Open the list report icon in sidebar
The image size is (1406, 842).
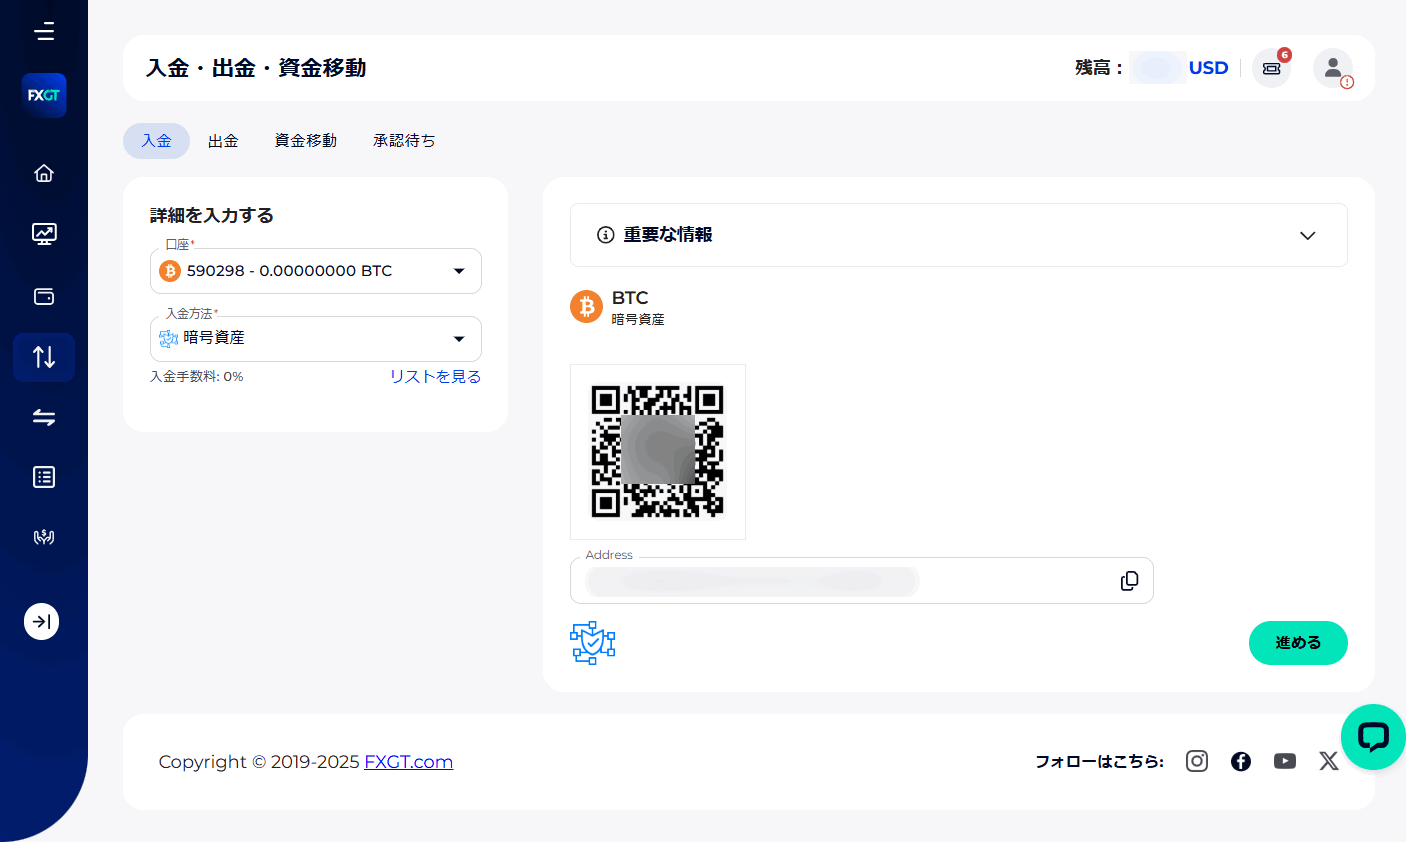pyautogui.click(x=44, y=477)
